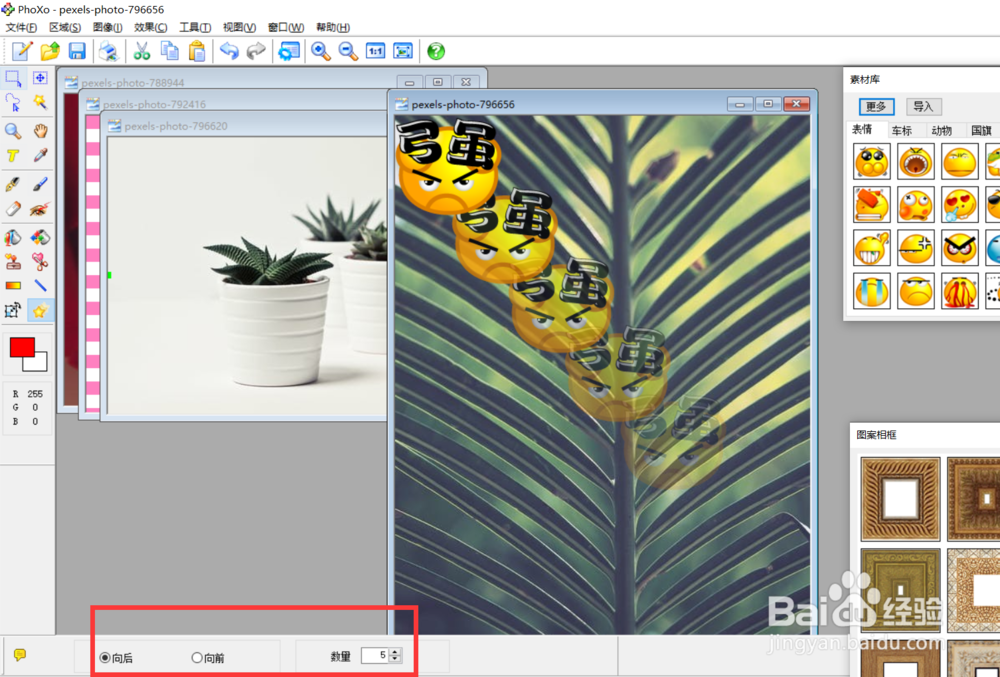Screen dimensions: 1000x677
Task: Click the tip bubble icon in status bar
Action: pos(20,655)
